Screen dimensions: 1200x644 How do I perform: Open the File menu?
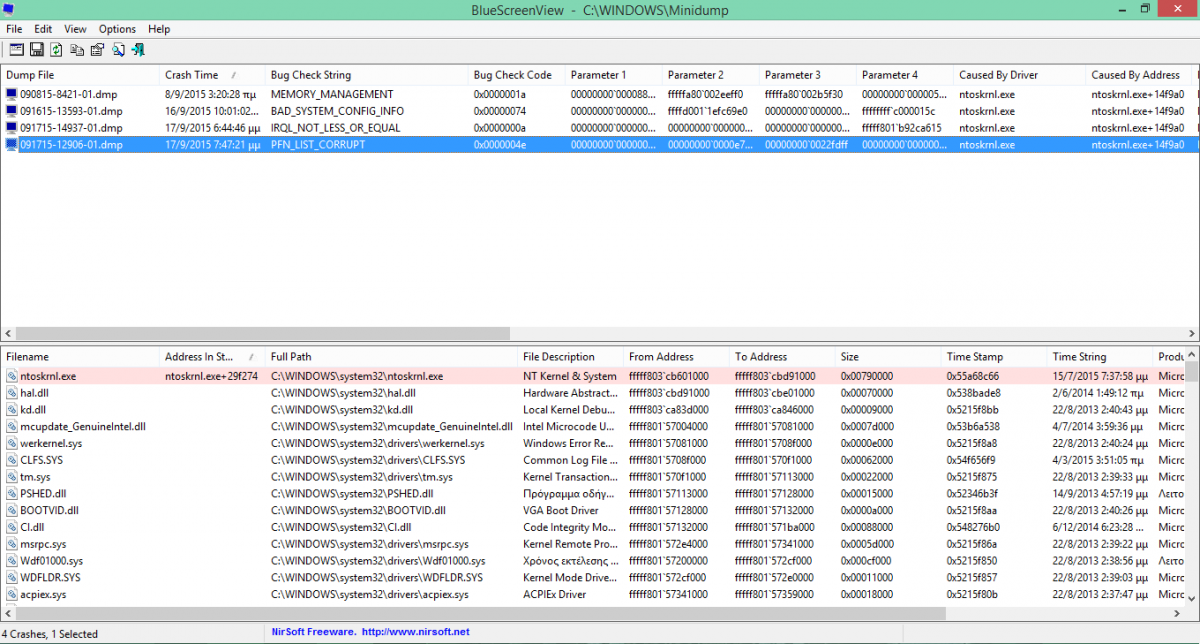tap(14, 29)
